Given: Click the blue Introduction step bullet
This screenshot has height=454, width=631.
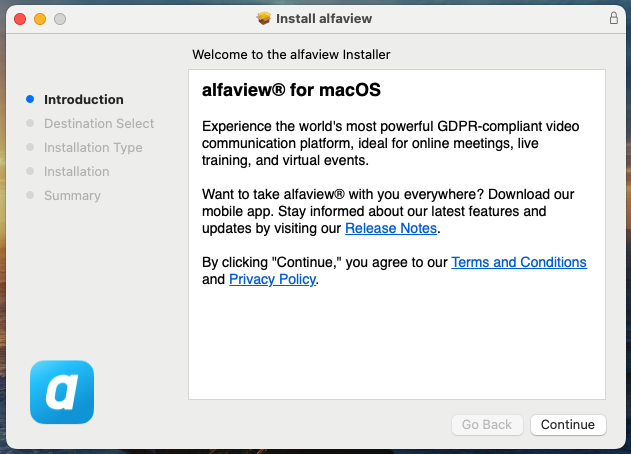Looking at the screenshot, I should 30,99.
